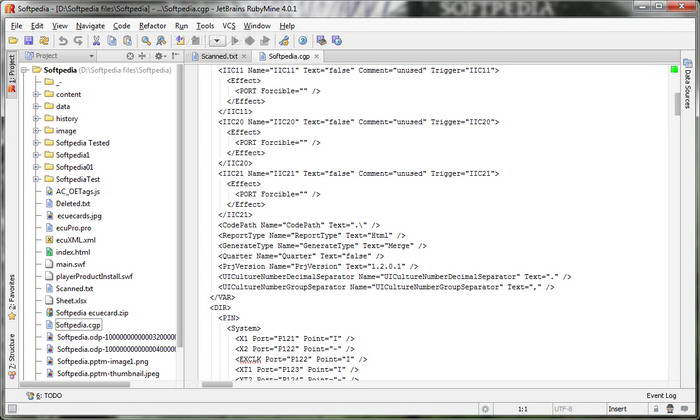Open the Tools menu

point(205,26)
